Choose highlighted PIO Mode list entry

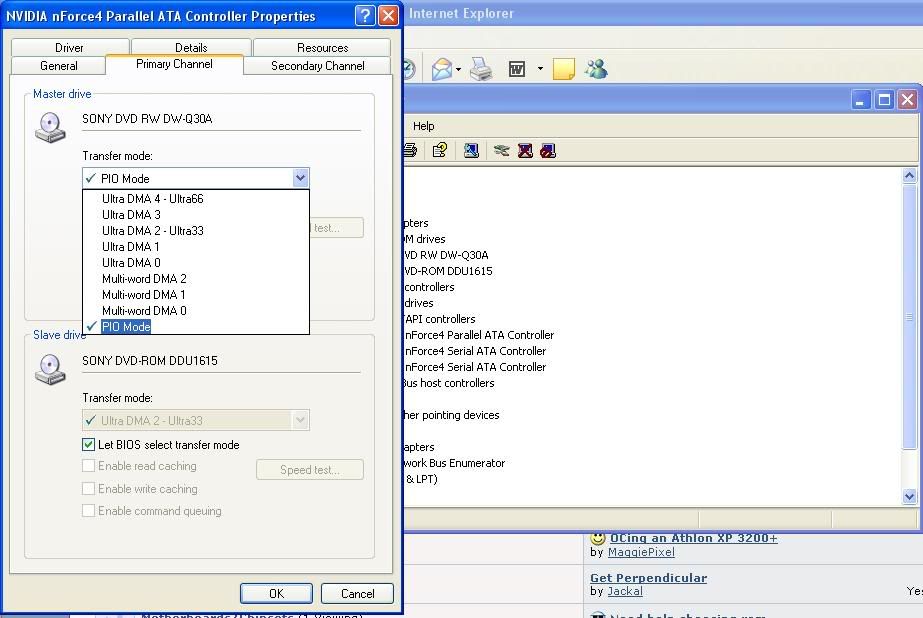(x=196, y=326)
